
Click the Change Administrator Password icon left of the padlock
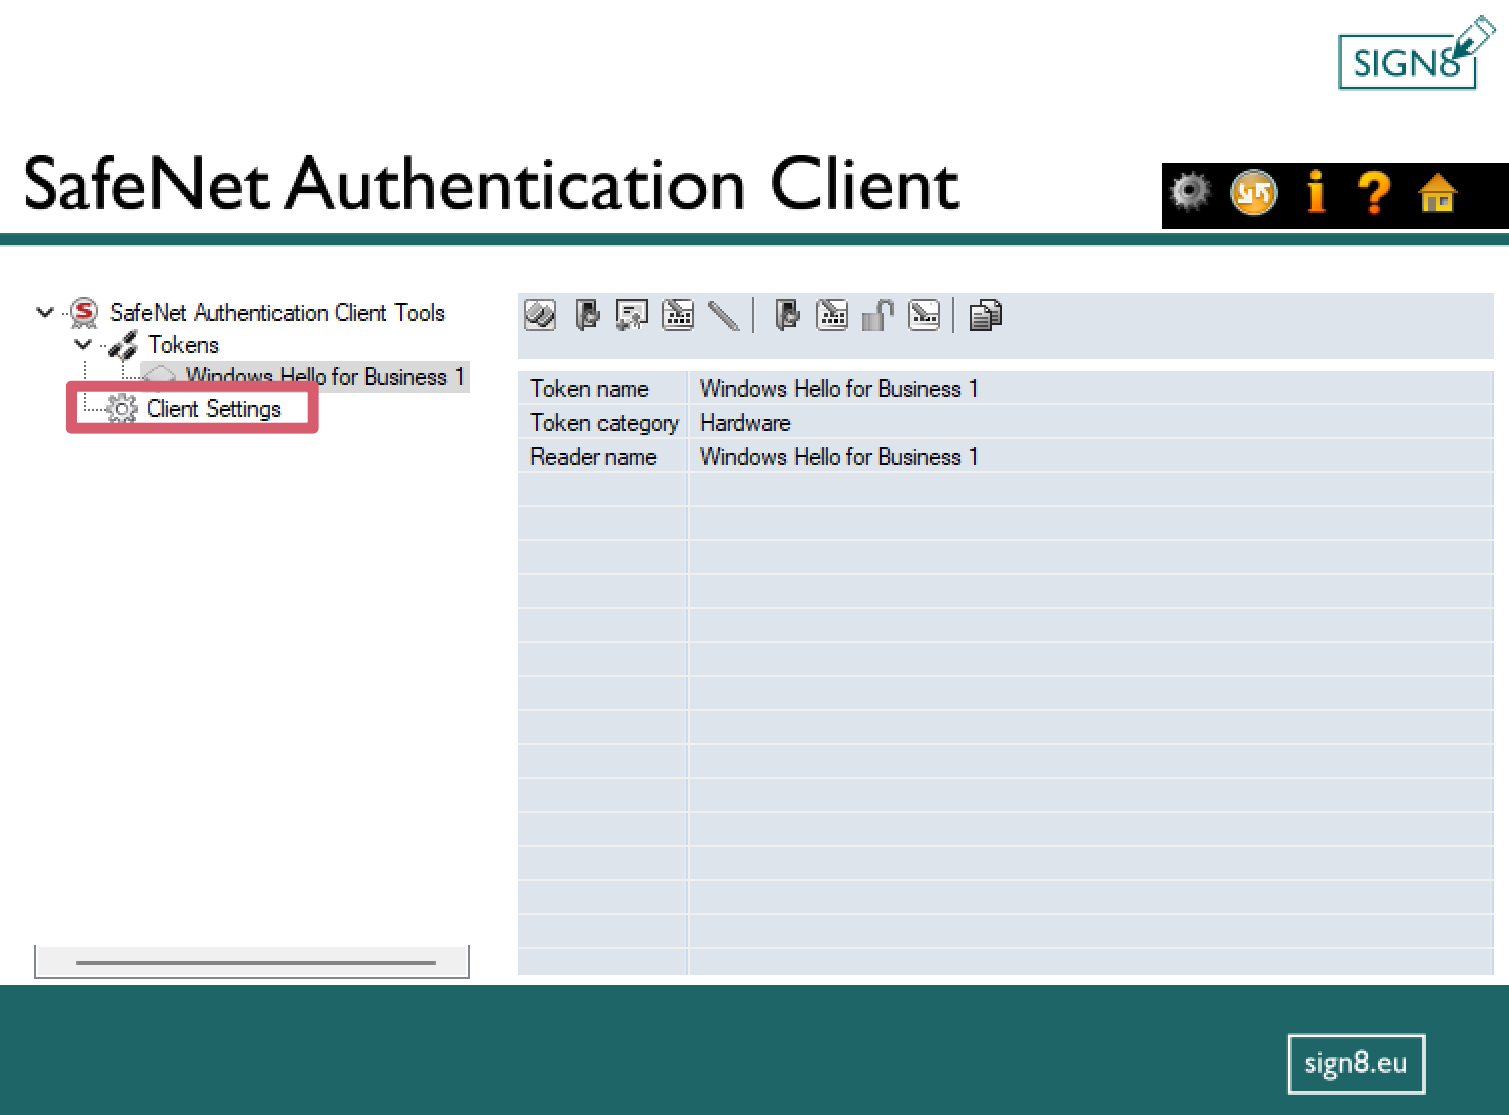(x=832, y=315)
